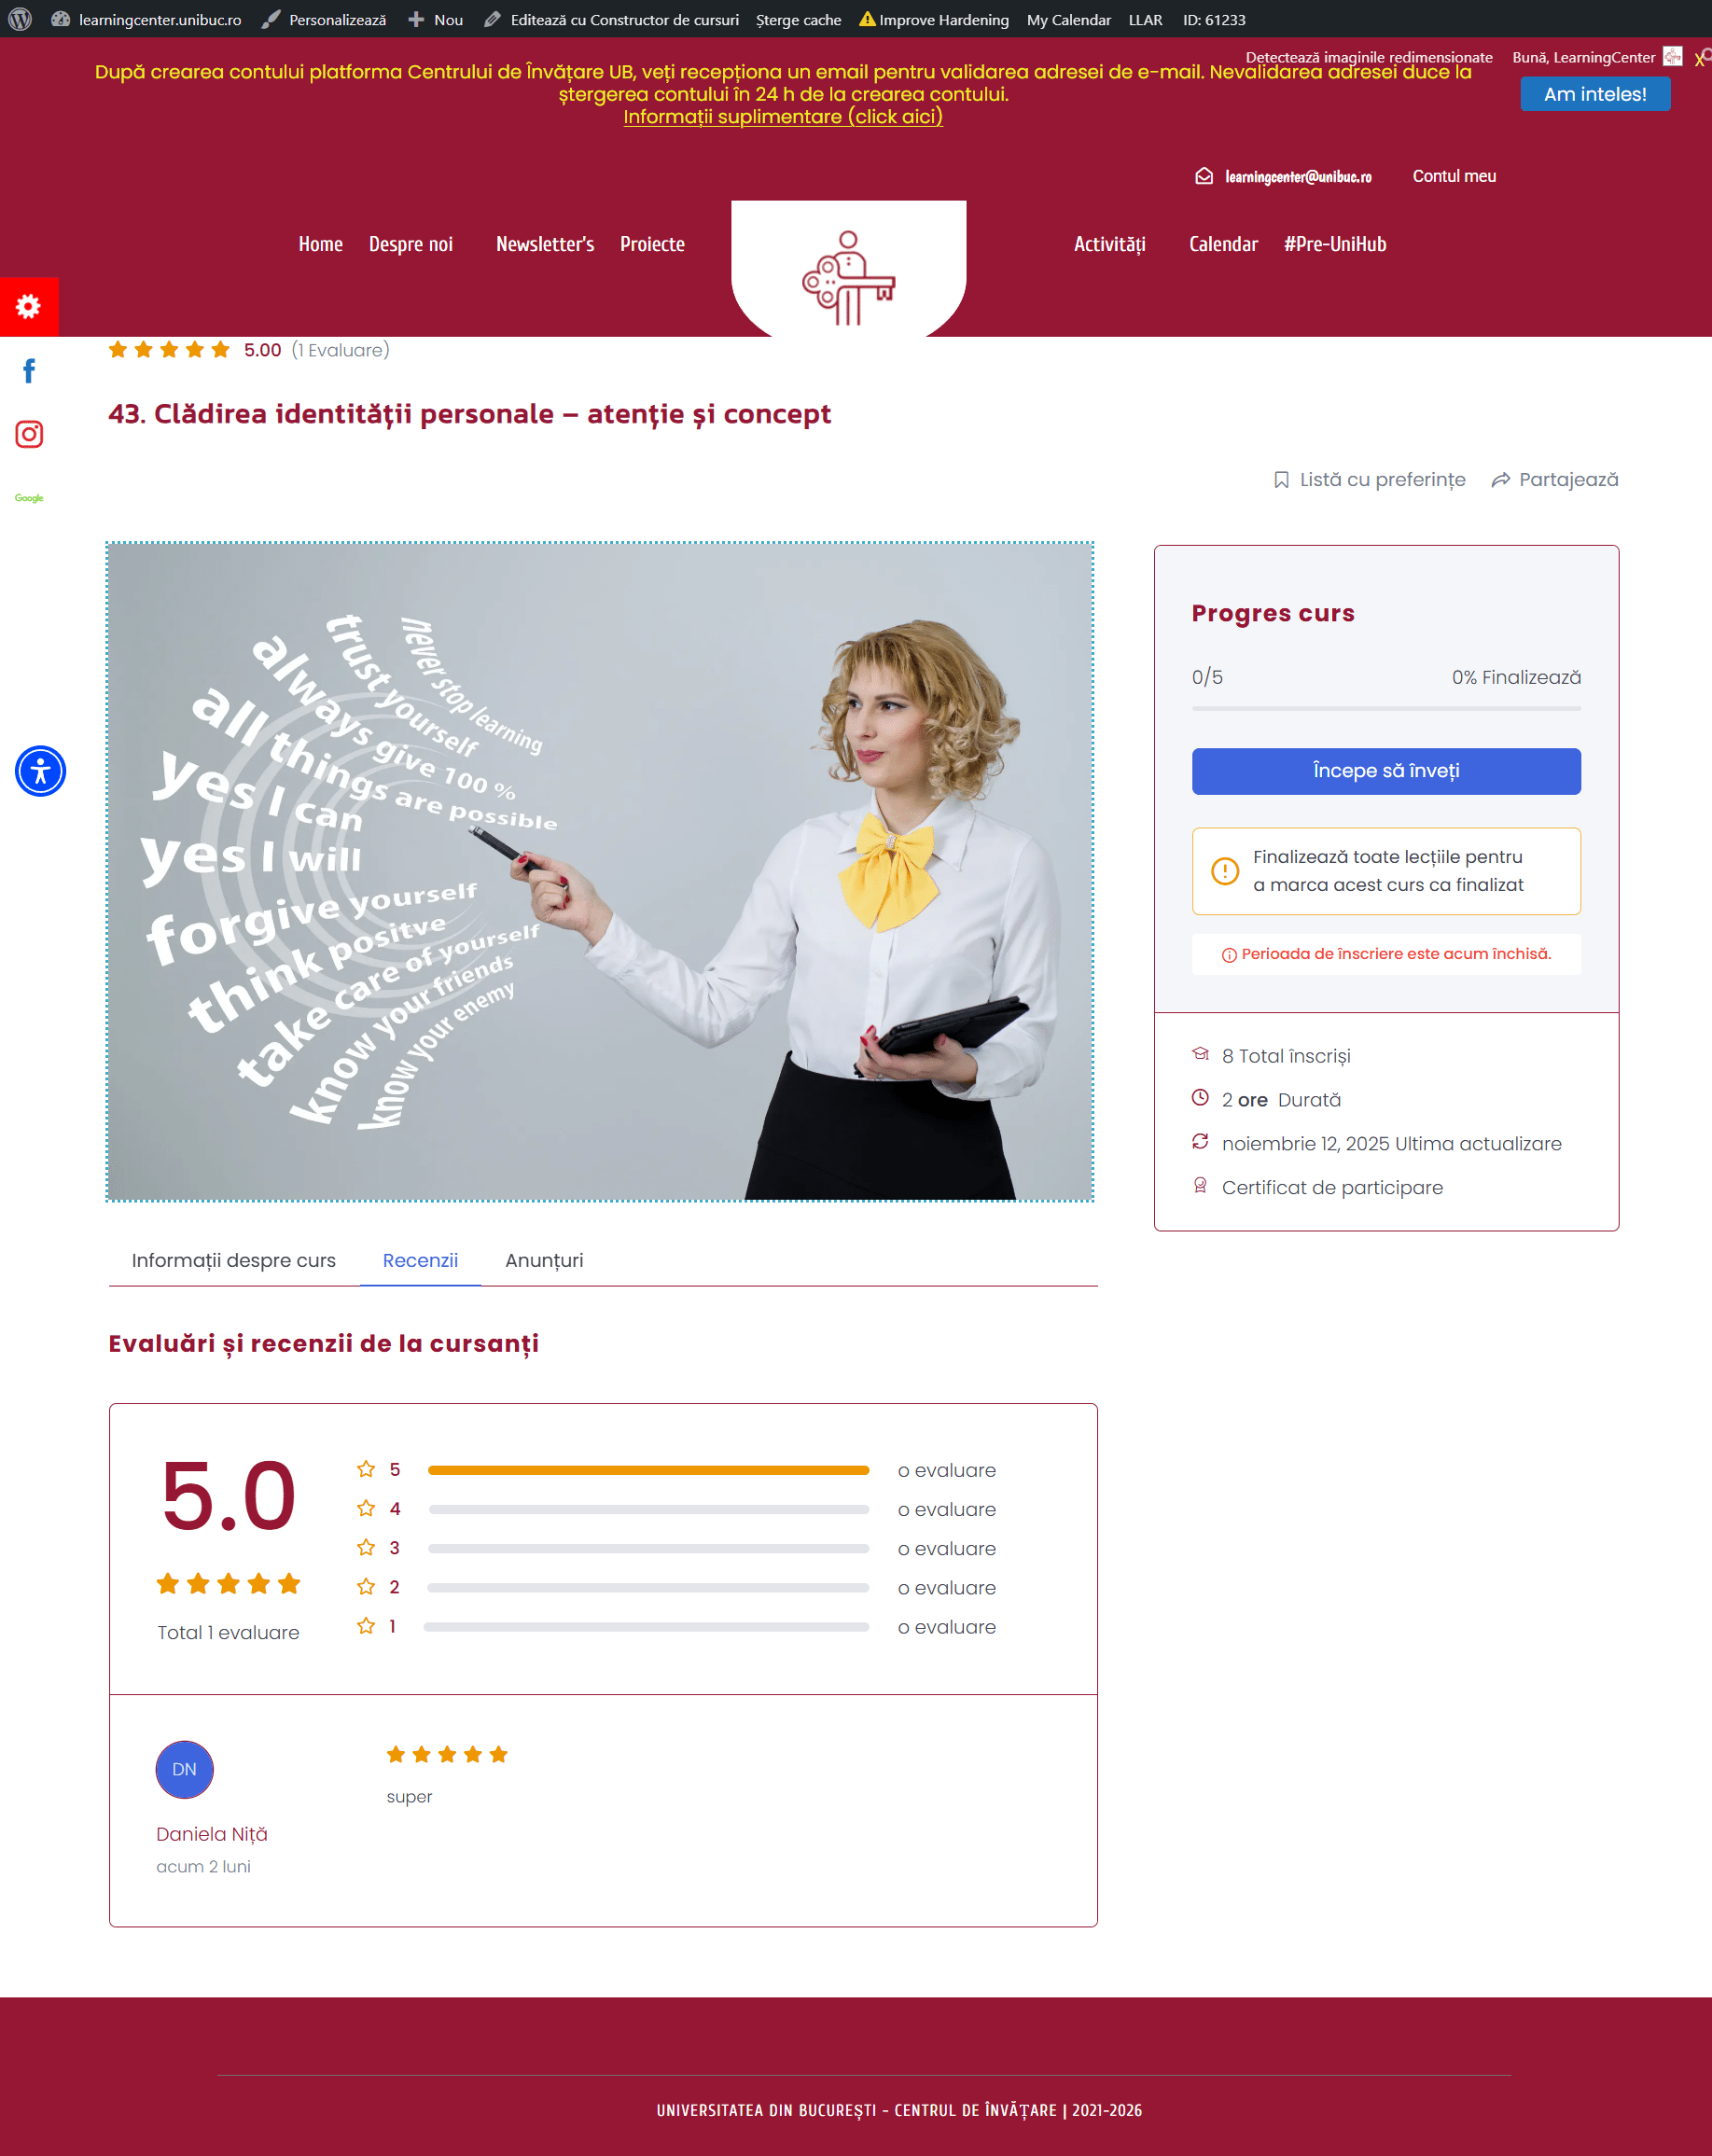Expand the Nou admin bar menu
The width and height of the screenshot is (1712, 2156).
436,19
